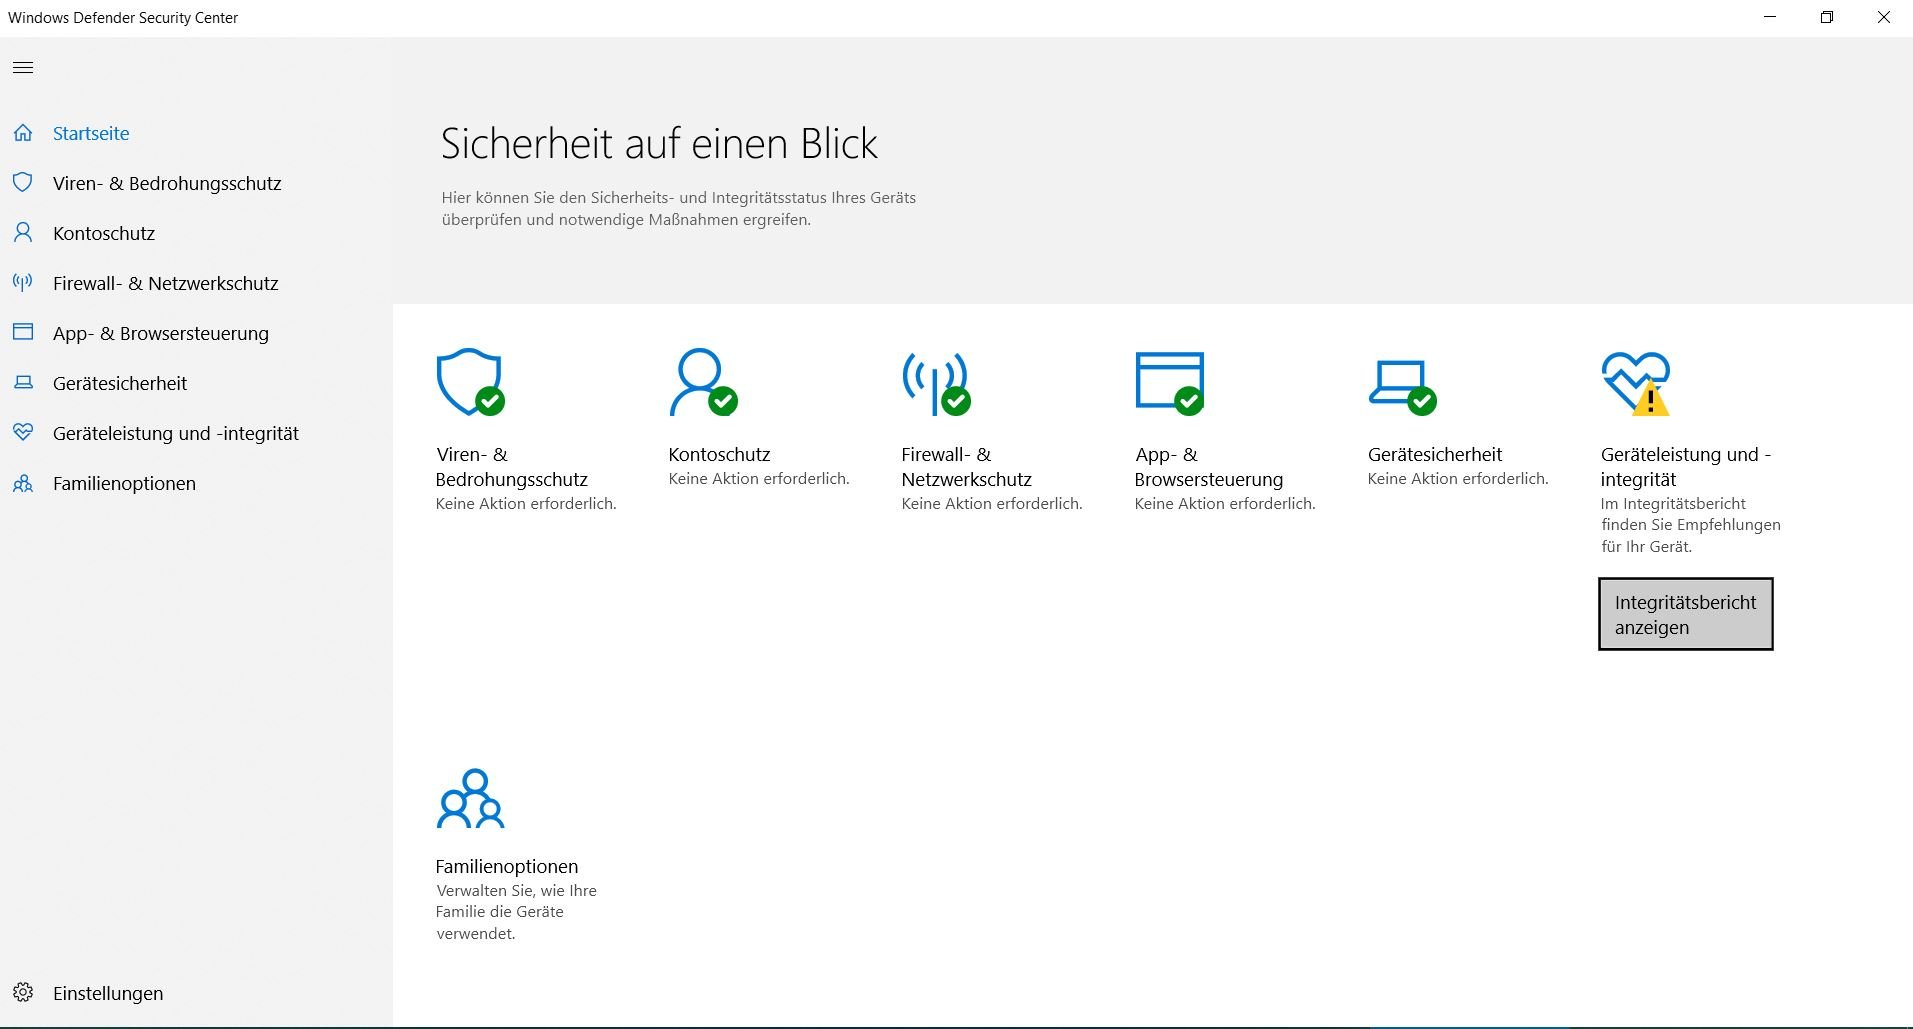Open the large Viren- & Bedrohungsschutz shield tile icon

470,382
